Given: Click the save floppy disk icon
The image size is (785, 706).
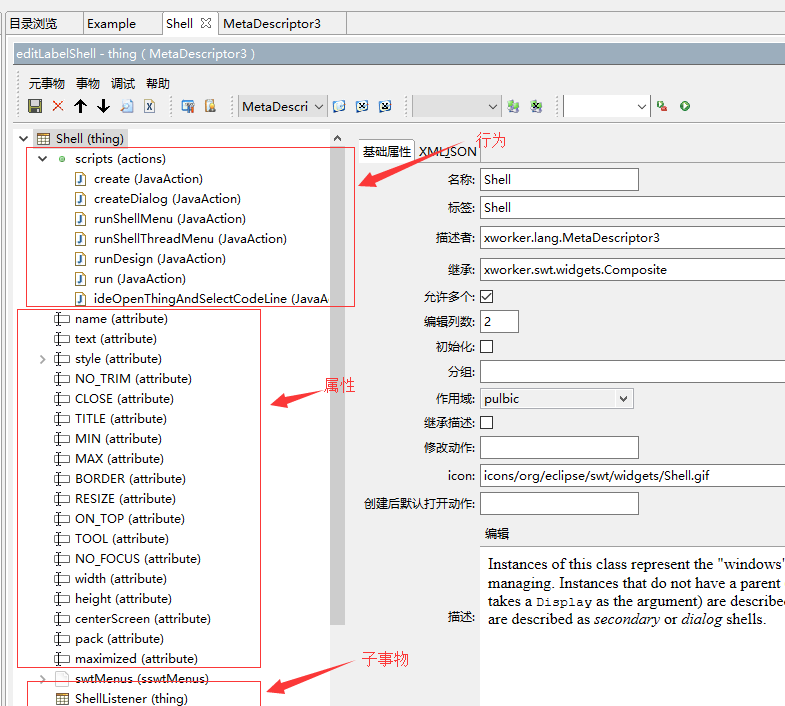Looking at the screenshot, I should click(35, 106).
